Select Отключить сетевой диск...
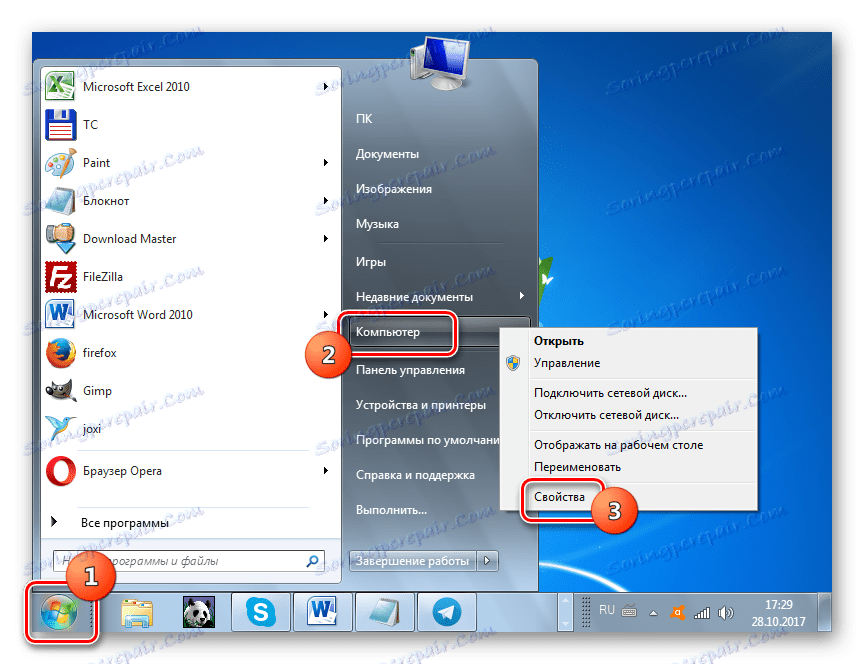Image resolution: width=864 pixels, height=664 pixels. tap(606, 415)
